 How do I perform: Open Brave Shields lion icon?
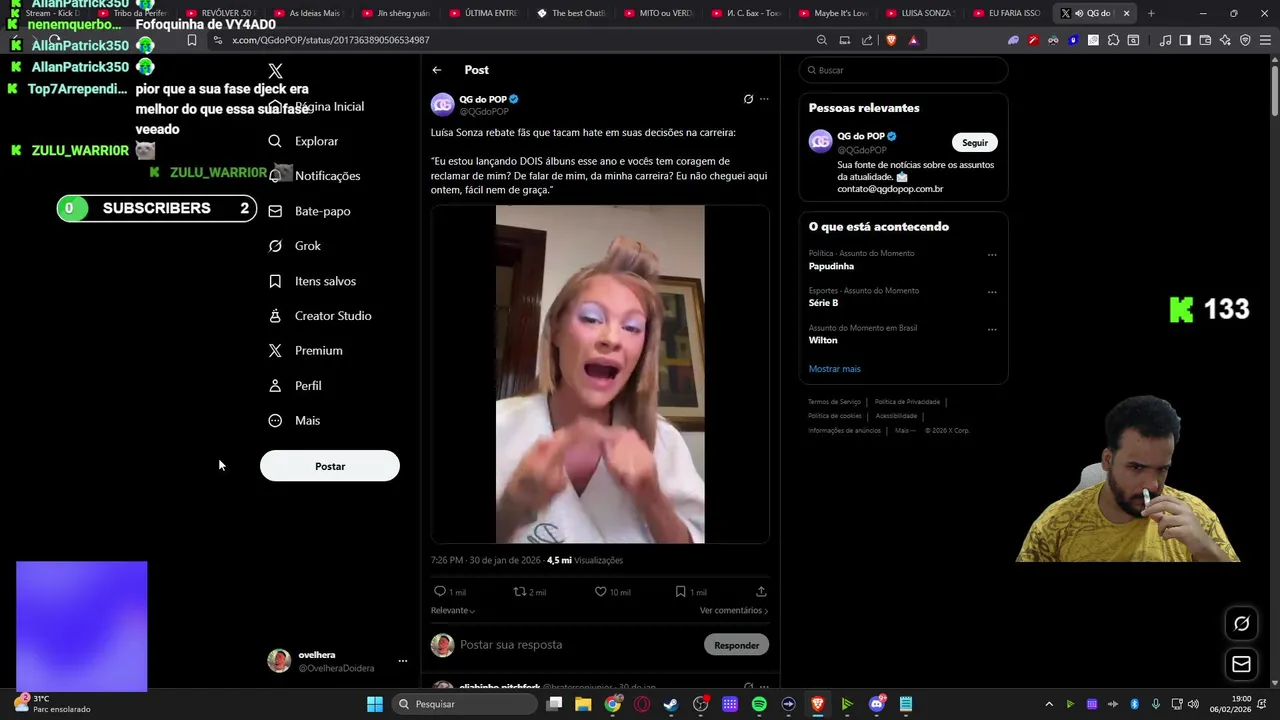point(891,40)
